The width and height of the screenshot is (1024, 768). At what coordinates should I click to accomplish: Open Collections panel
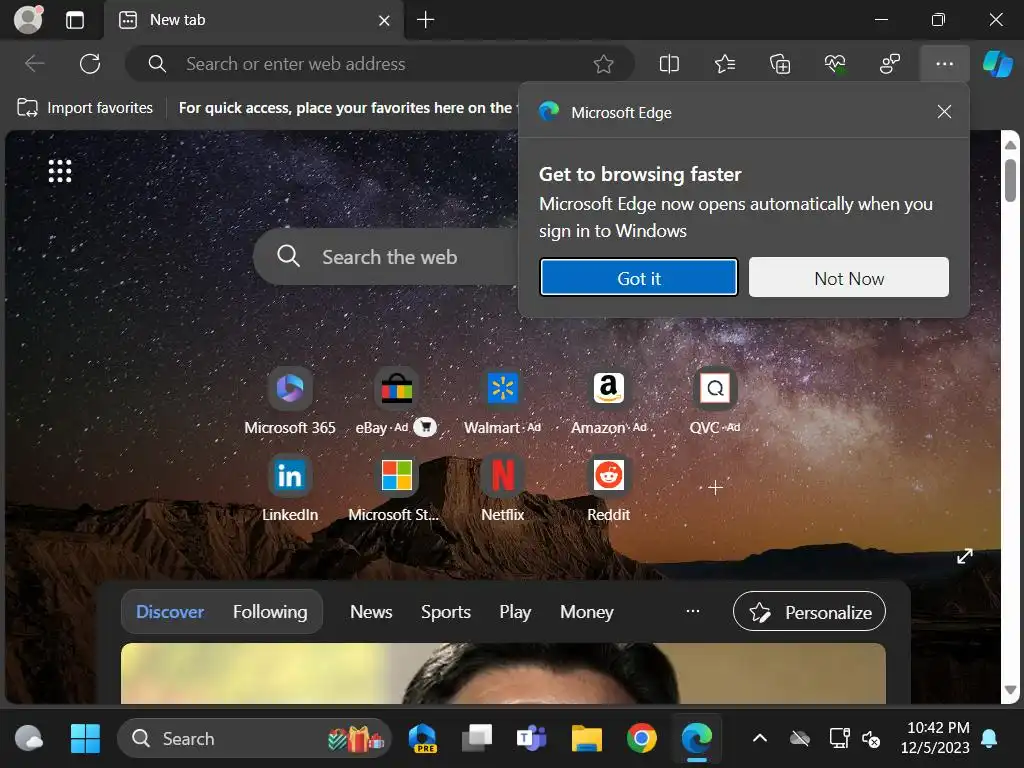pyautogui.click(x=780, y=64)
